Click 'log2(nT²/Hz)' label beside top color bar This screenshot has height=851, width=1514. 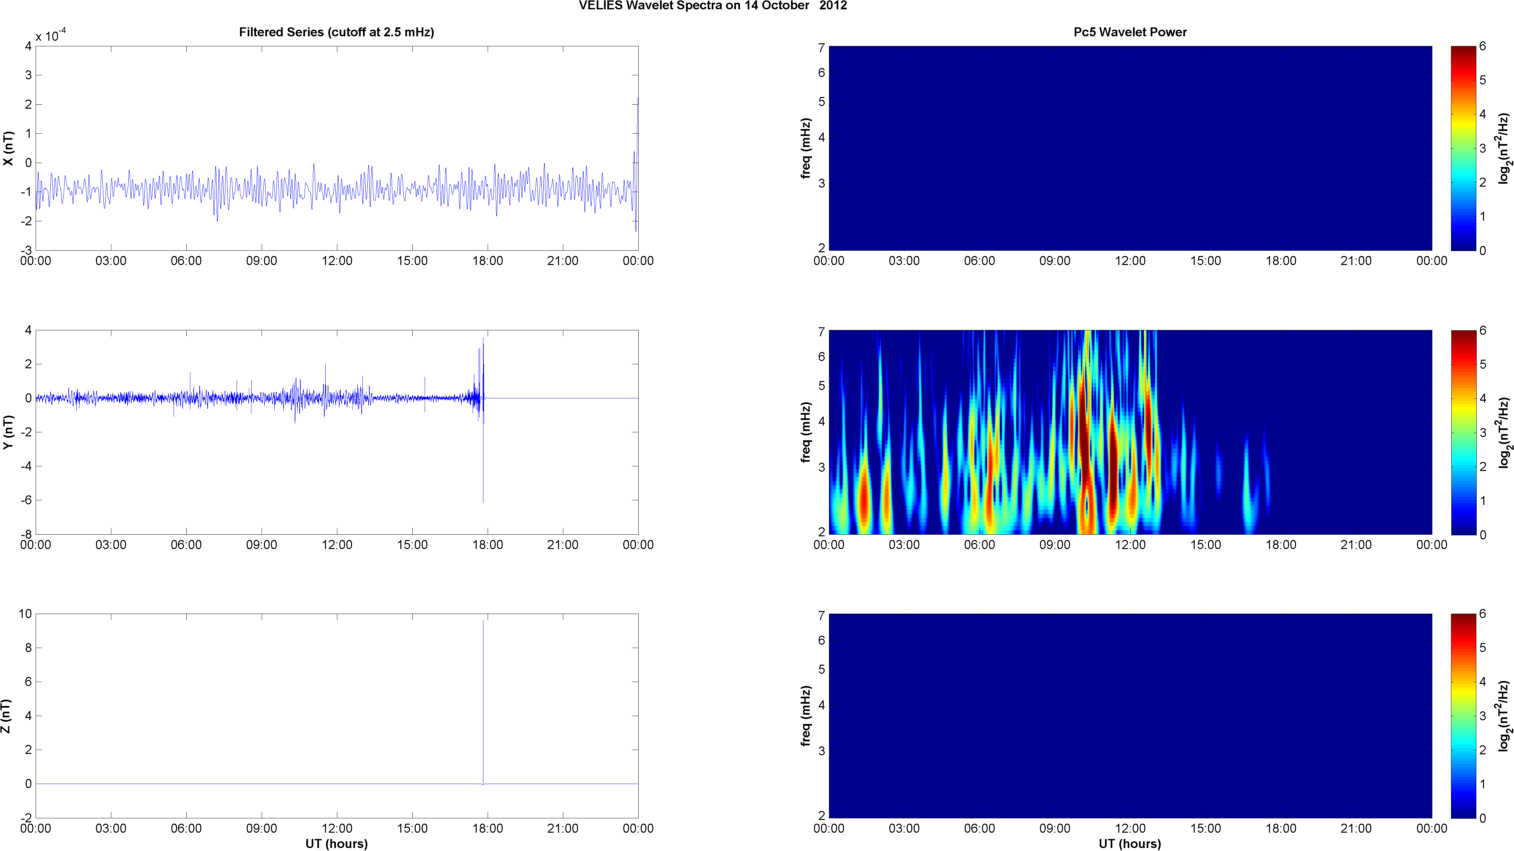click(1503, 148)
